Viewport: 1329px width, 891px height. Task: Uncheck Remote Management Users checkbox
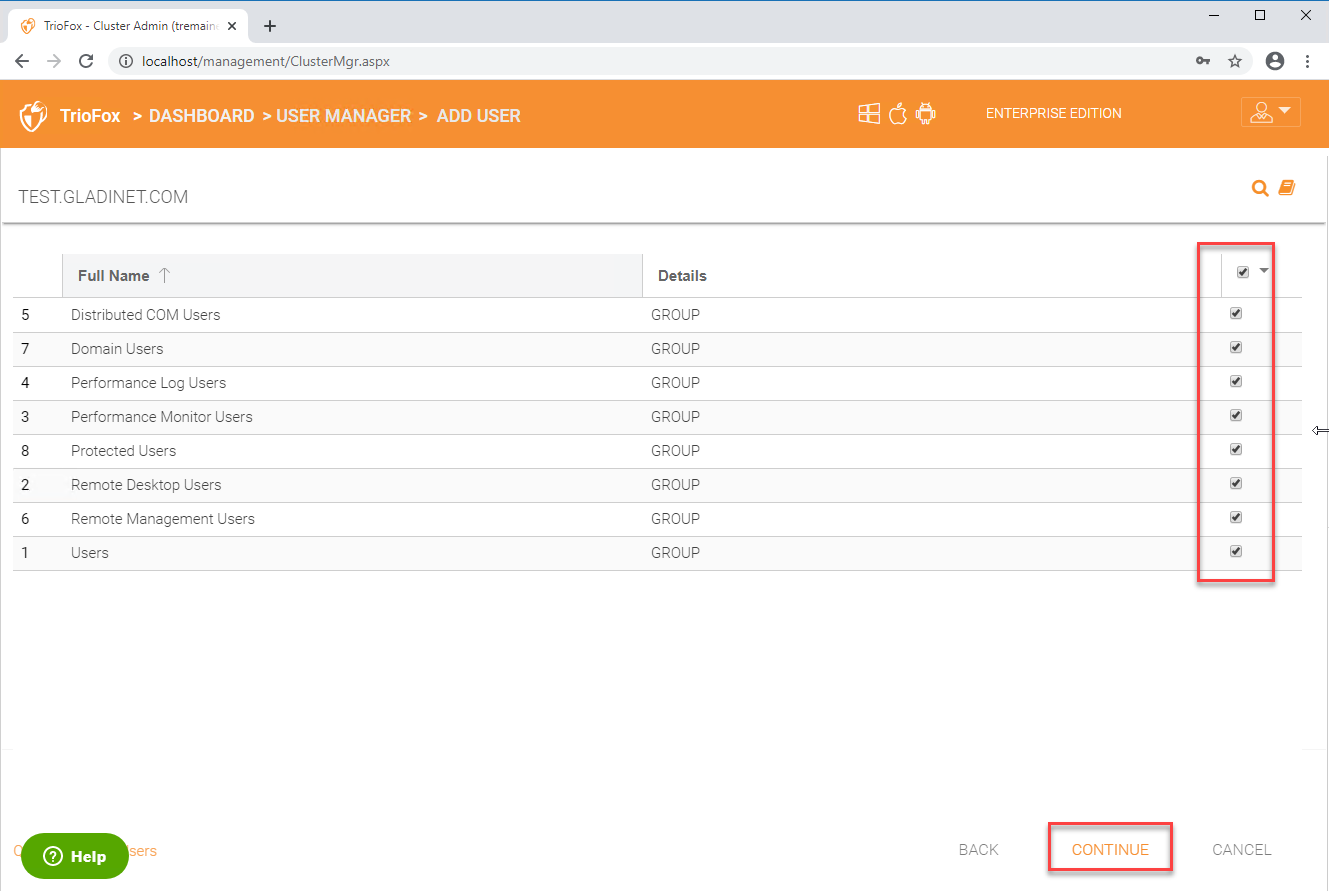tap(1236, 517)
